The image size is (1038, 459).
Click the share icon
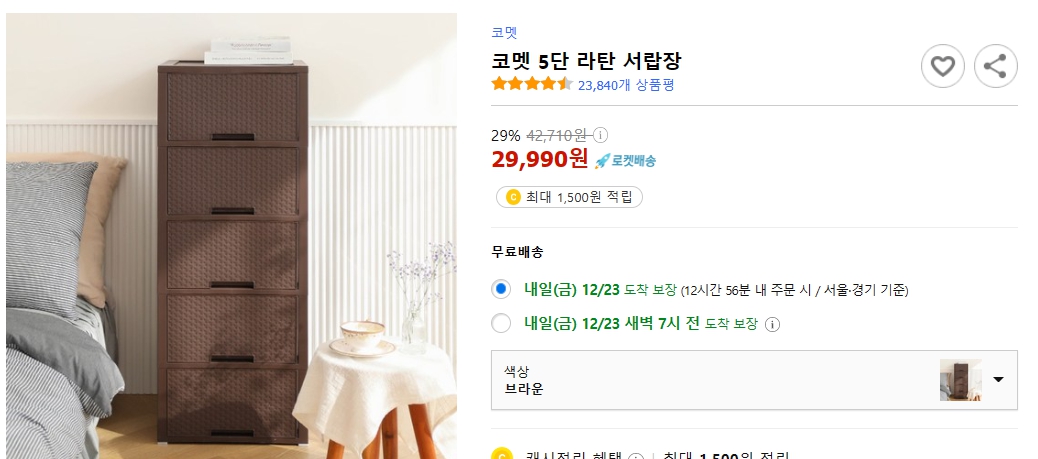[995, 67]
